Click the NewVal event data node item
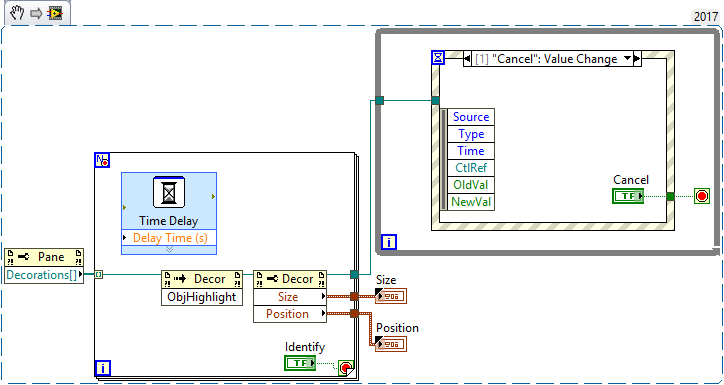 471,202
